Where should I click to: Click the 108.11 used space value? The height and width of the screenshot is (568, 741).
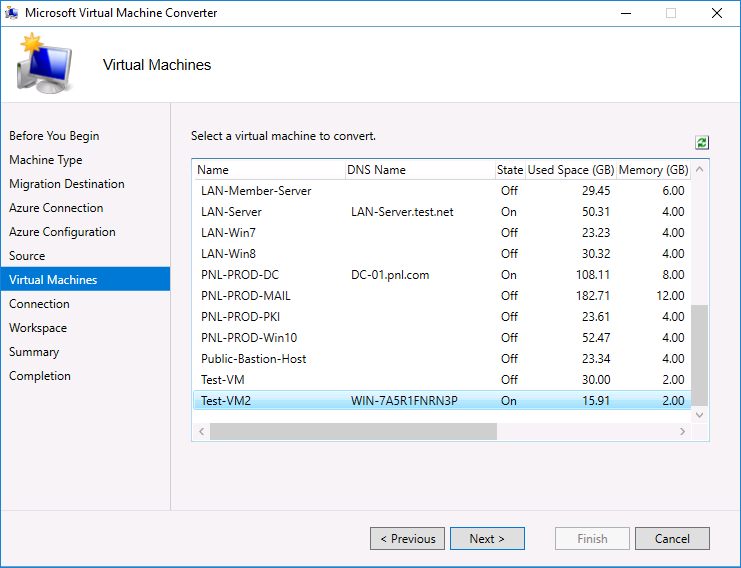click(x=593, y=275)
